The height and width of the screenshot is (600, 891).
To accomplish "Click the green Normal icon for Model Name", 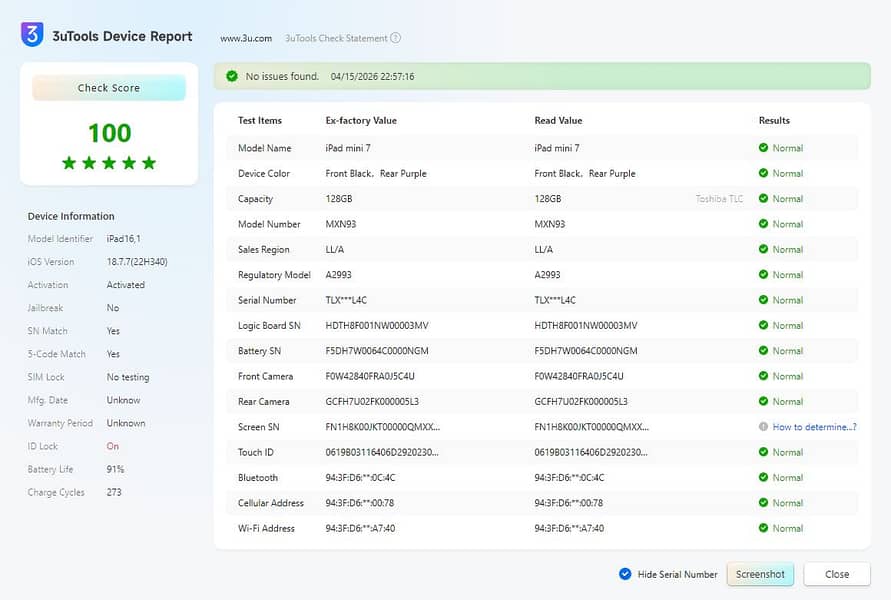I will tap(764, 148).
